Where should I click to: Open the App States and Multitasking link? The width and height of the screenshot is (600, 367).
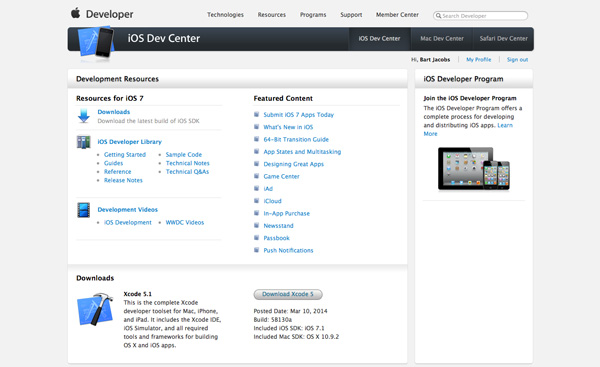302,152
